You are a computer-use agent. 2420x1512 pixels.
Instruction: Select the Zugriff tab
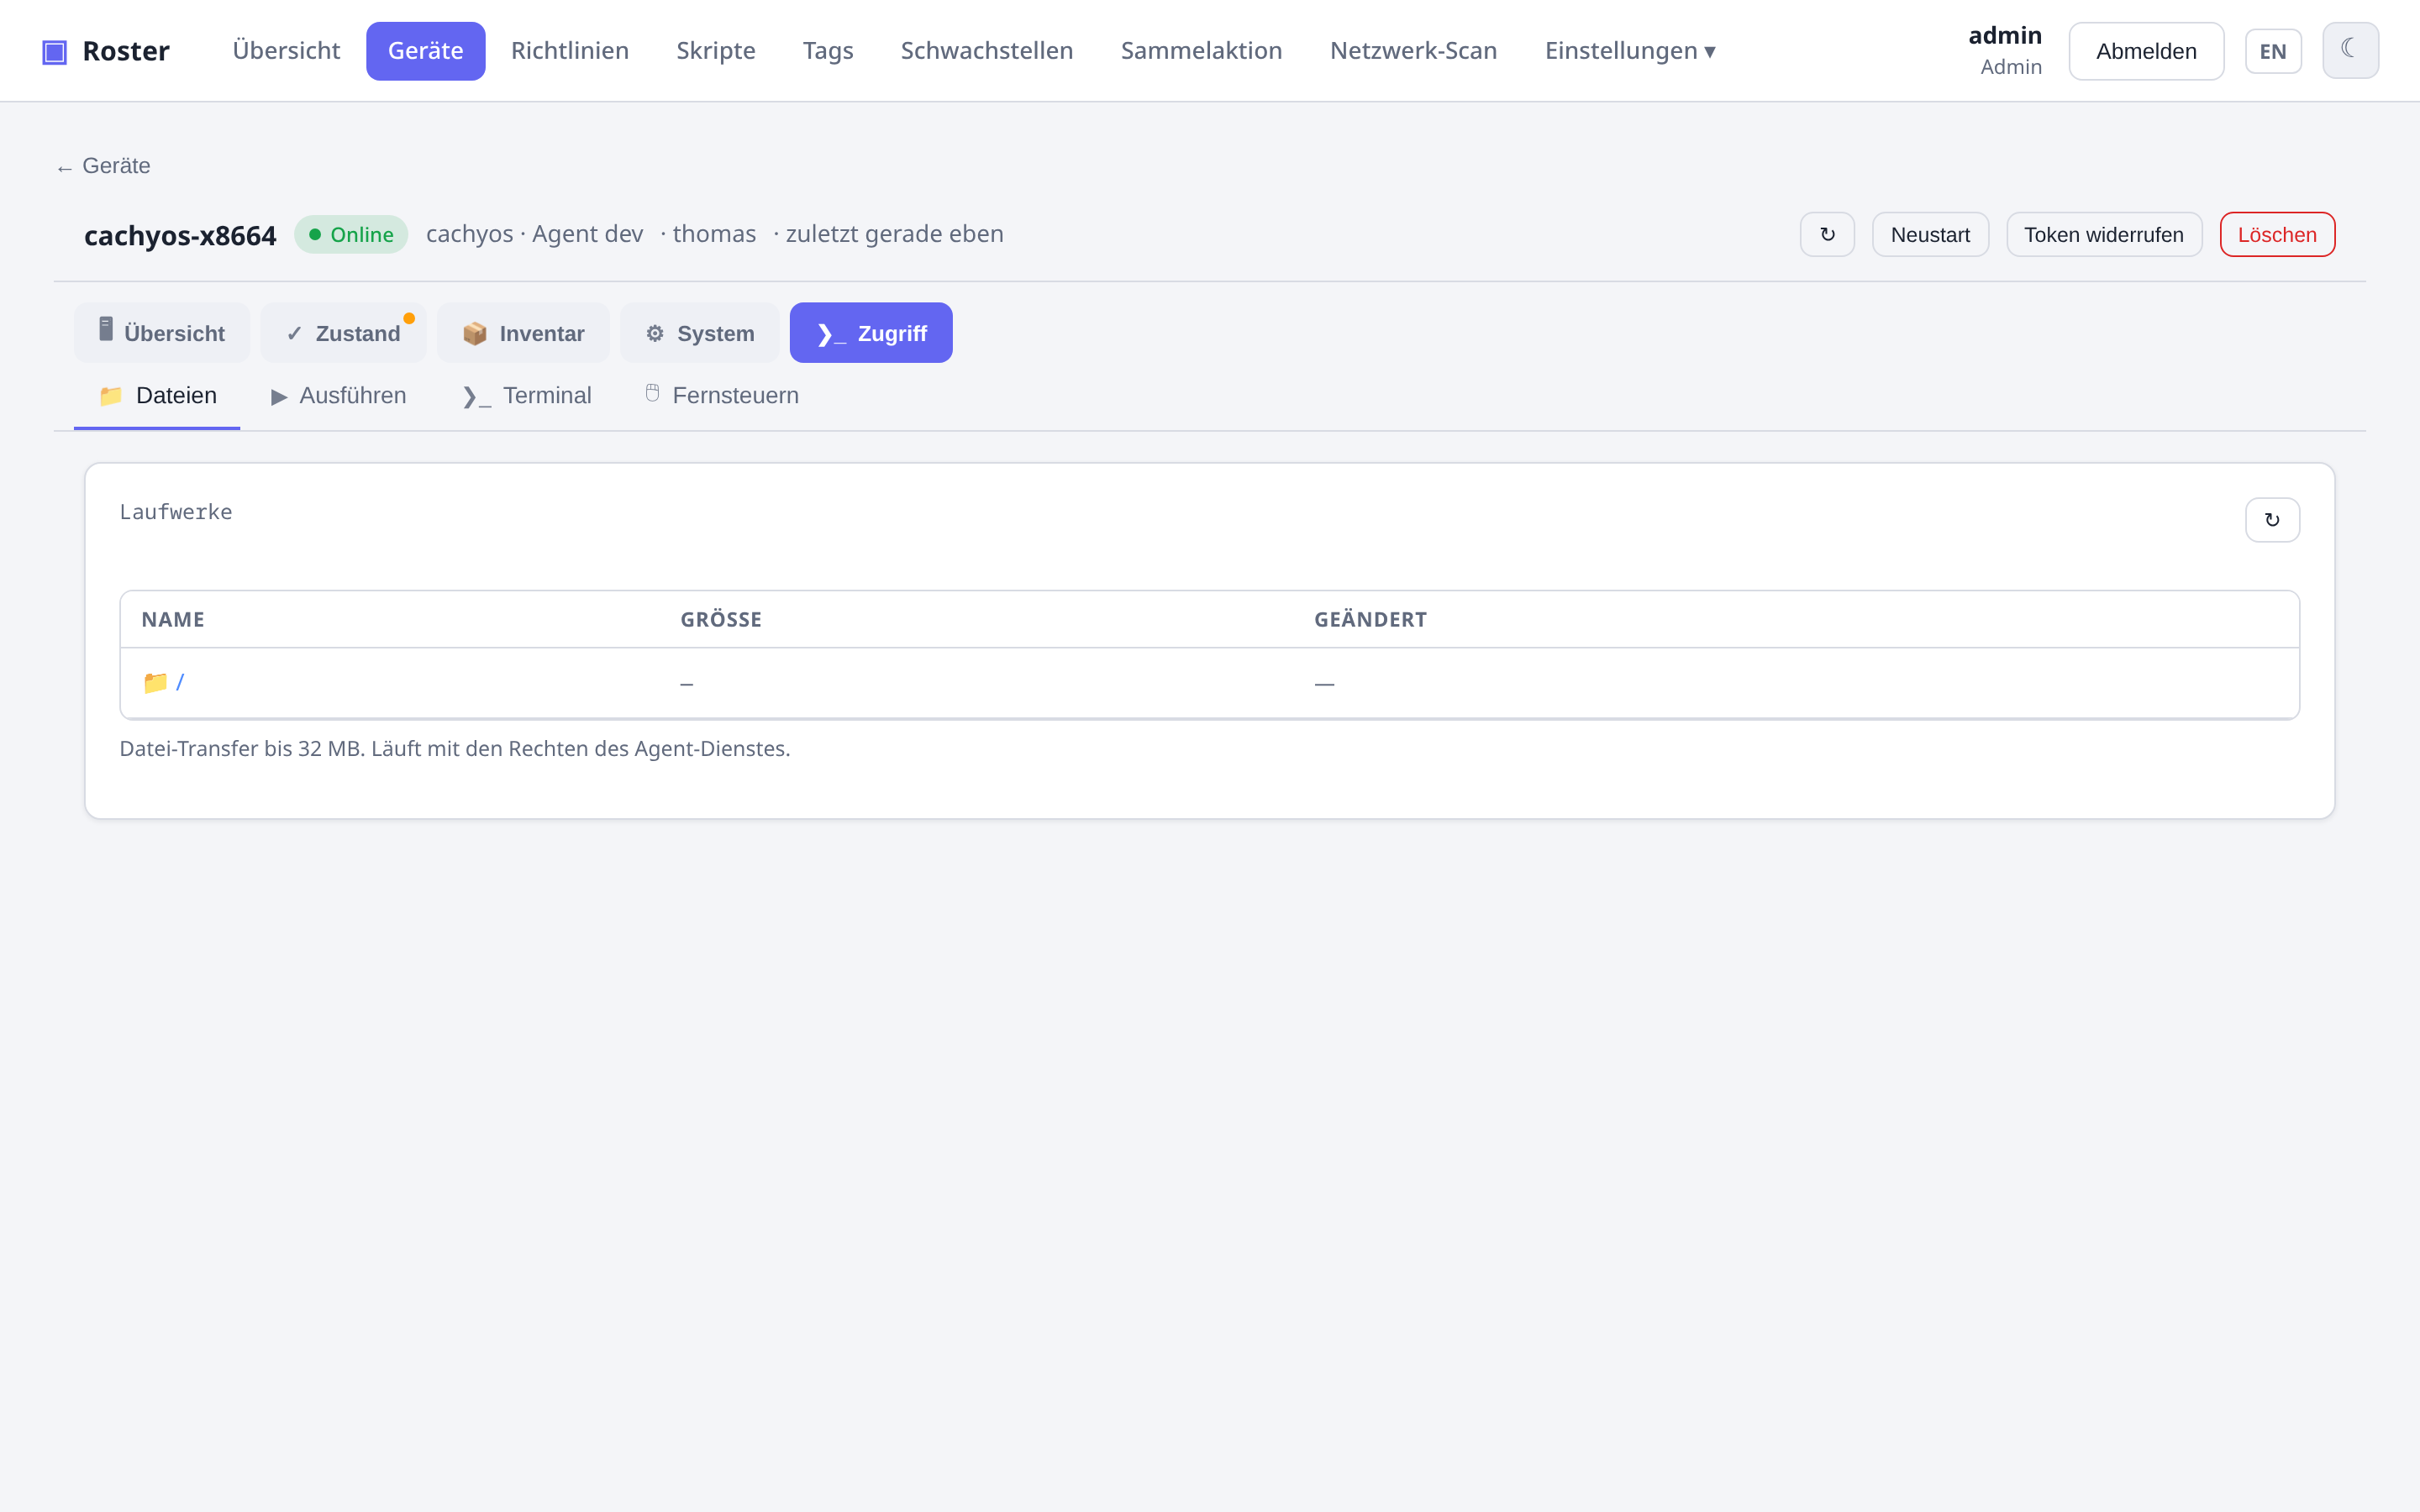coord(871,333)
